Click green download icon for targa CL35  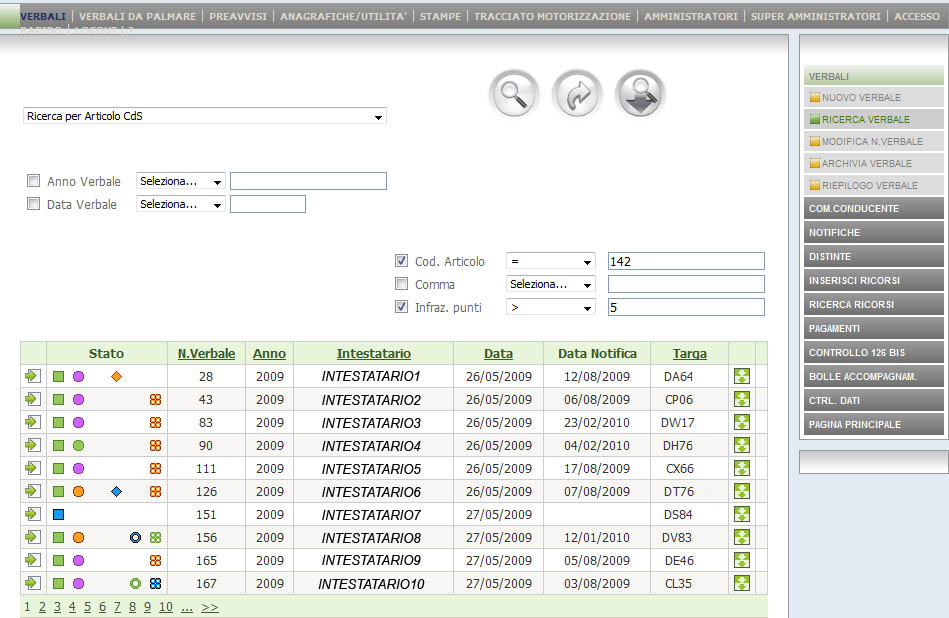[742, 583]
